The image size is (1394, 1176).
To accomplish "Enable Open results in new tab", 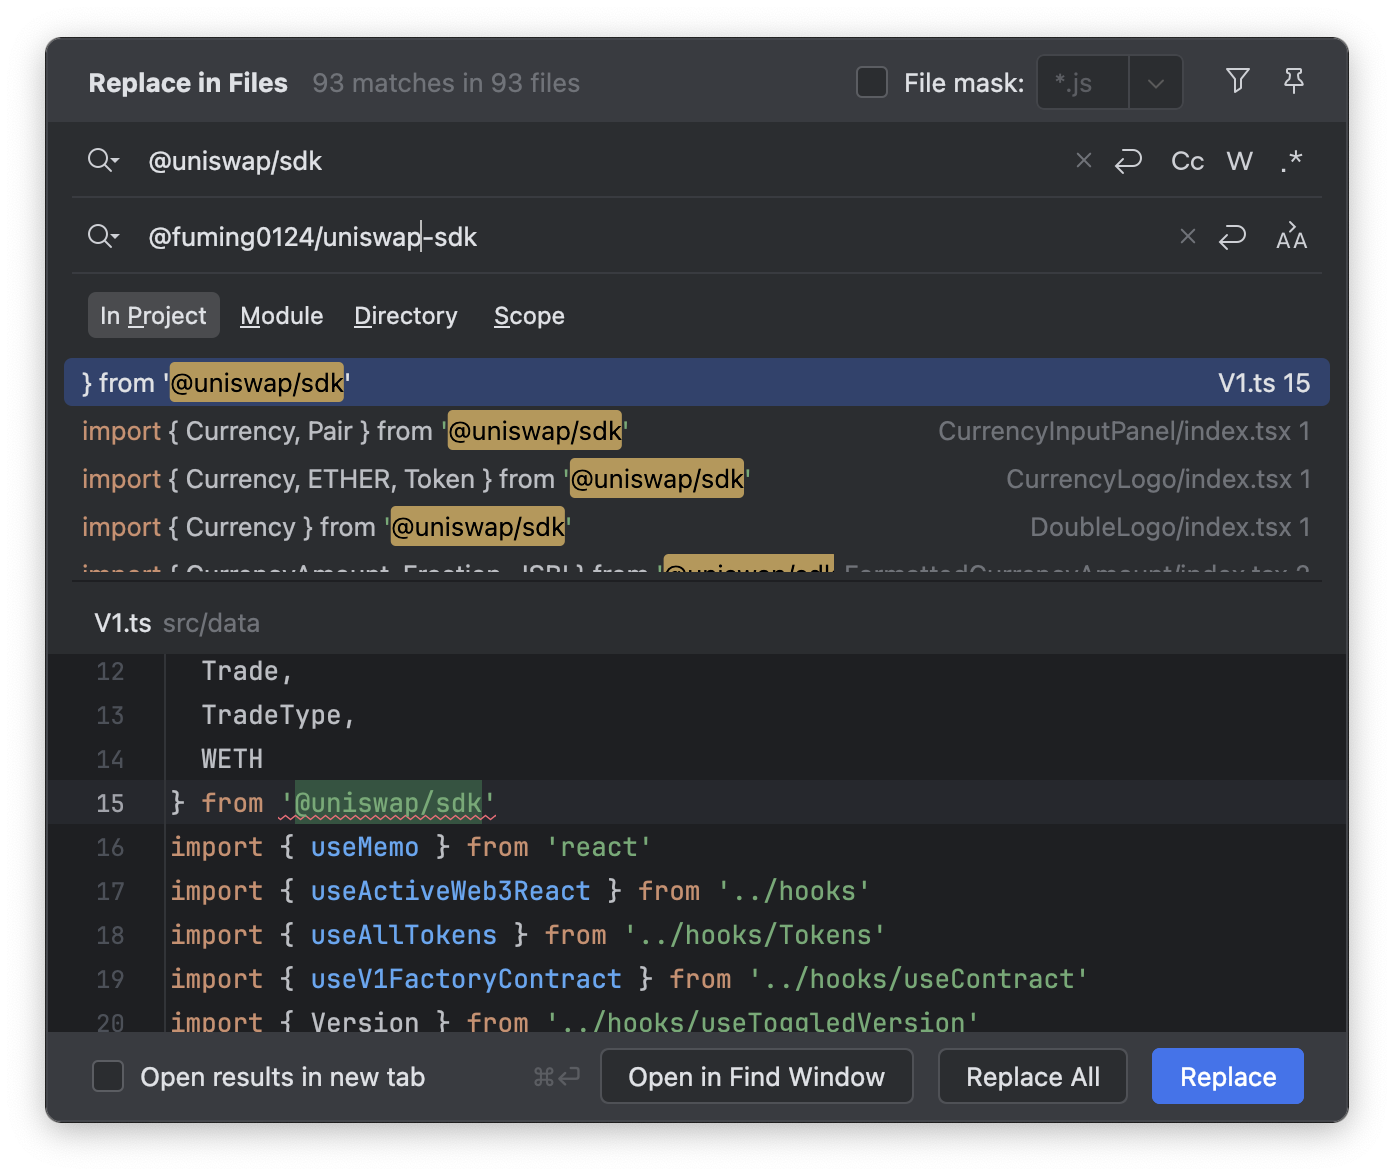I will pyautogui.click(x=108, y=1077).
